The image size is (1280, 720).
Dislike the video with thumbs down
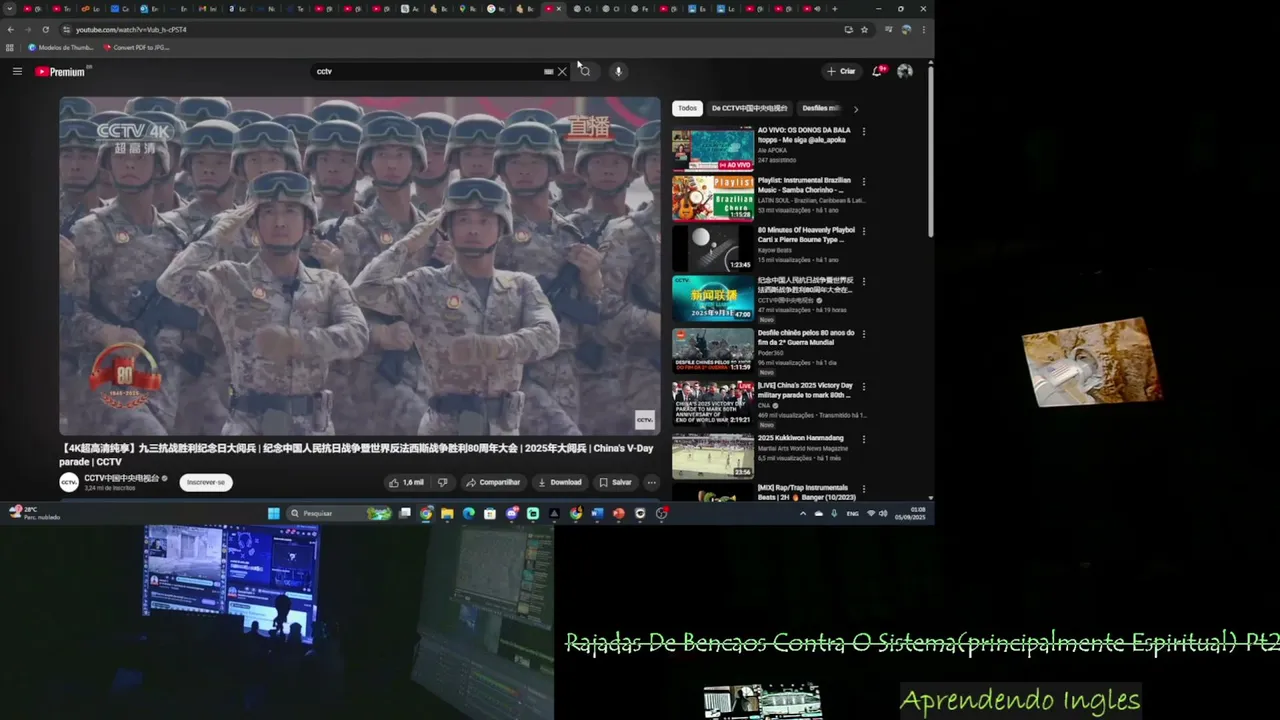(442, 482)
